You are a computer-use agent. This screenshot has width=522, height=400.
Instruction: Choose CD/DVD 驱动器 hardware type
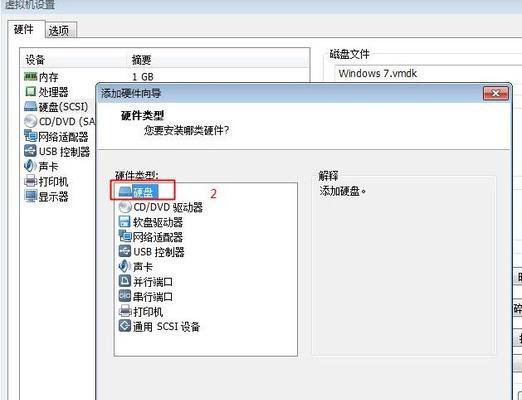(161, 207)
